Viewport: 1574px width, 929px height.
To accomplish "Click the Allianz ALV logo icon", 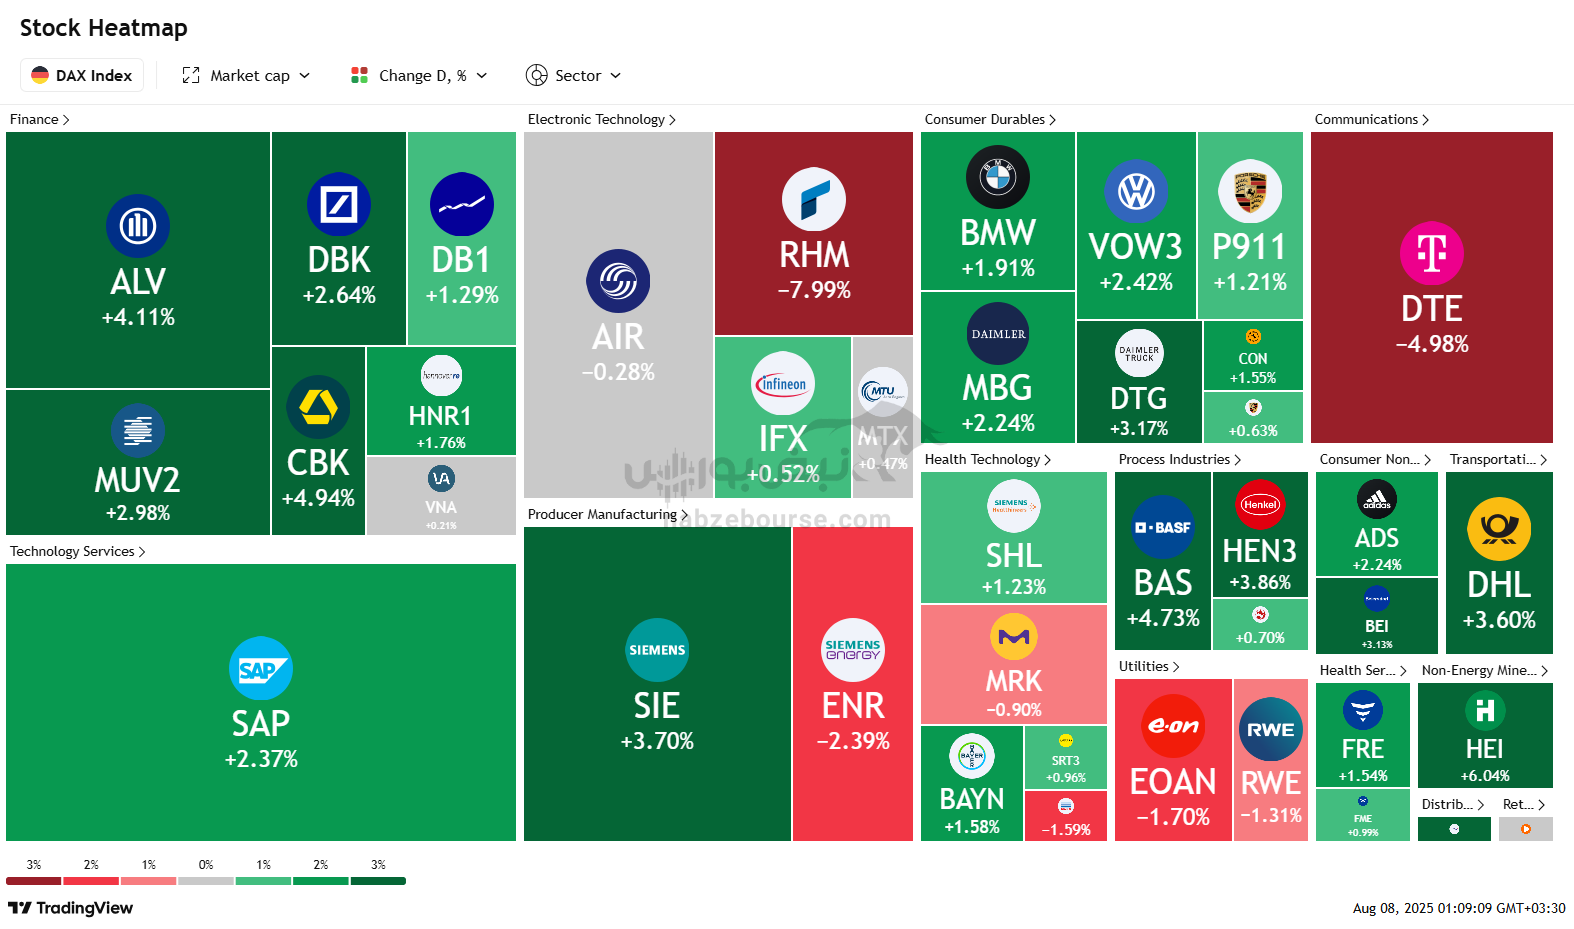I will point(138,226).
